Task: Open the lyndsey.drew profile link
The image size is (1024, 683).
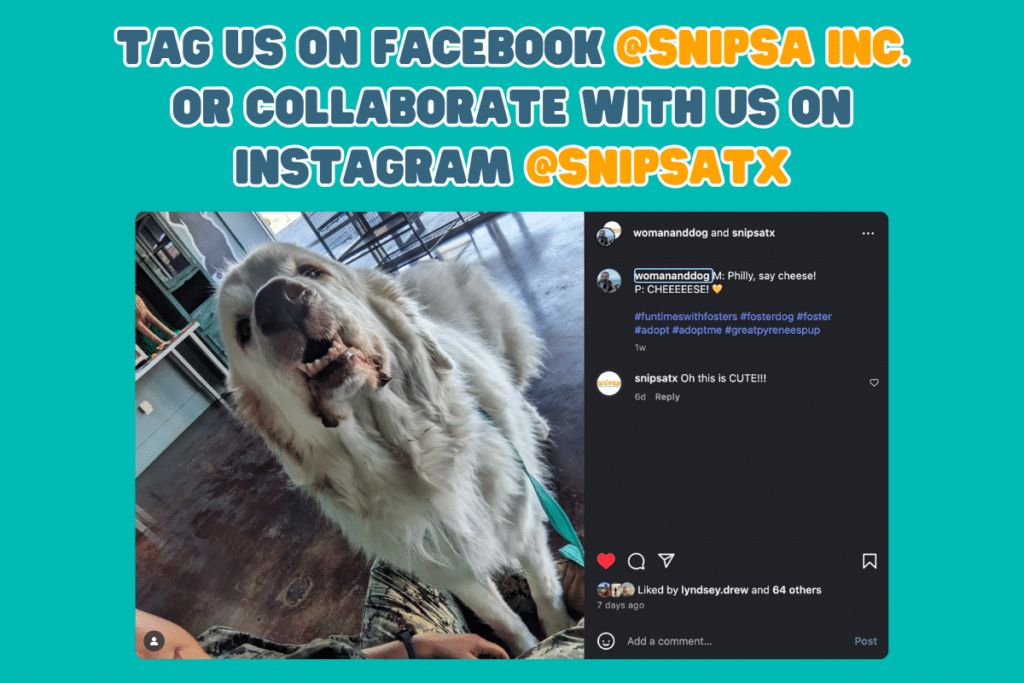Action: click(x=714, y=590)
